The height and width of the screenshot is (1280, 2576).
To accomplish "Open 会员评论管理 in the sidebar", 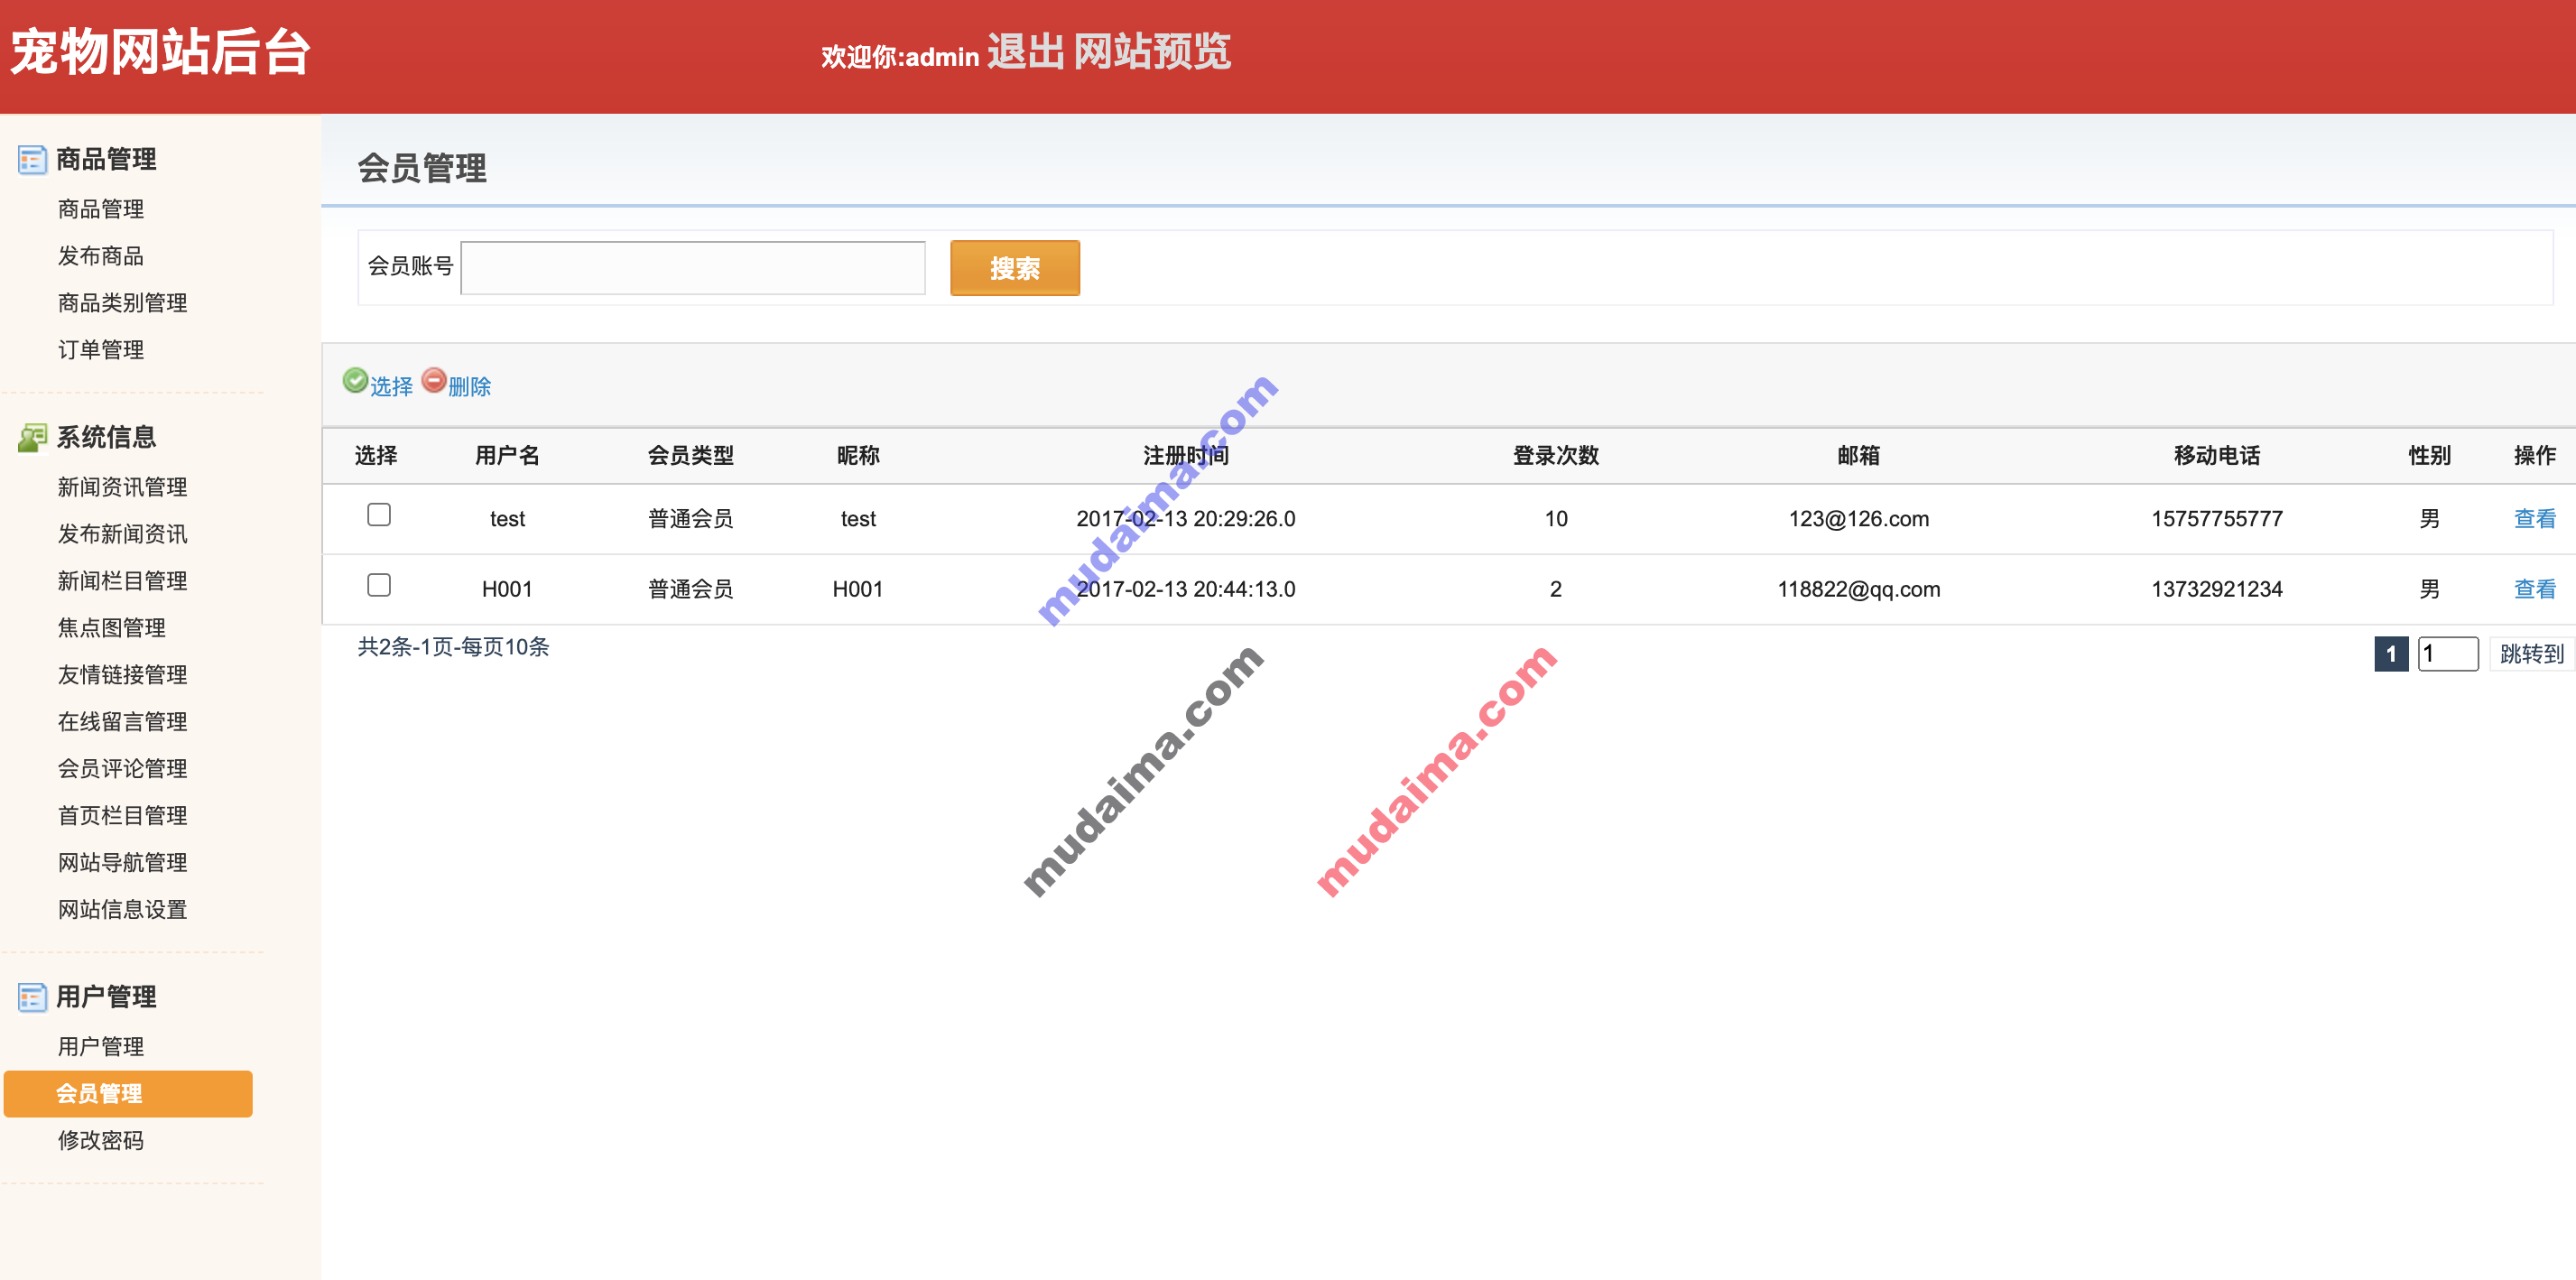I will [122, 769].
